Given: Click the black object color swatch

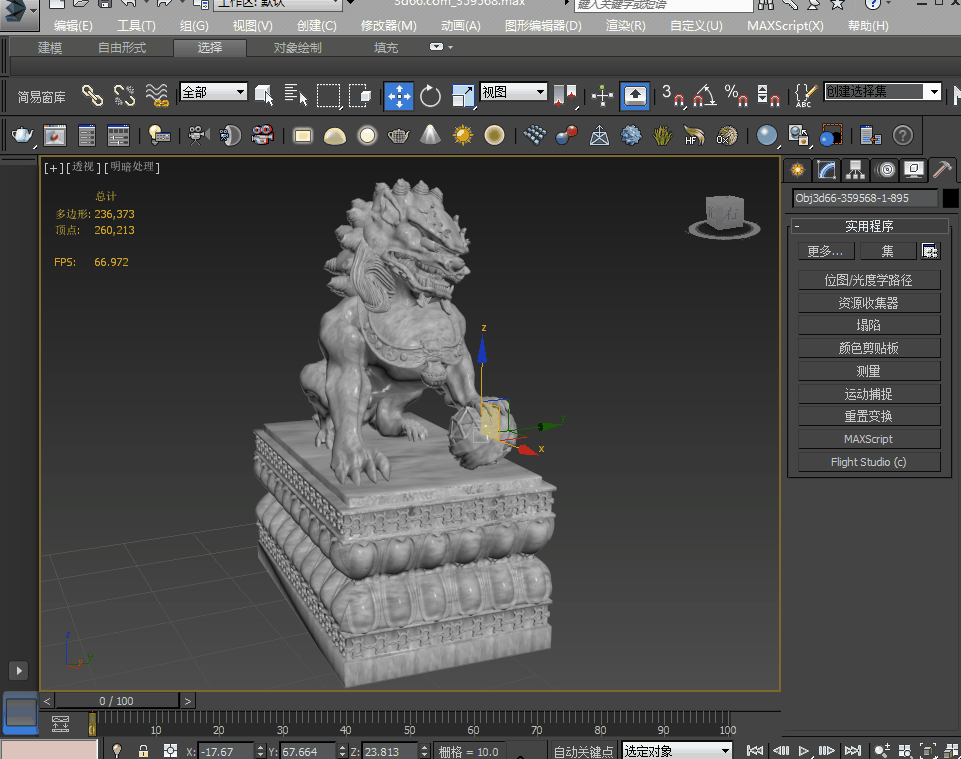Looking at the screenshot, I should (950, 198).
